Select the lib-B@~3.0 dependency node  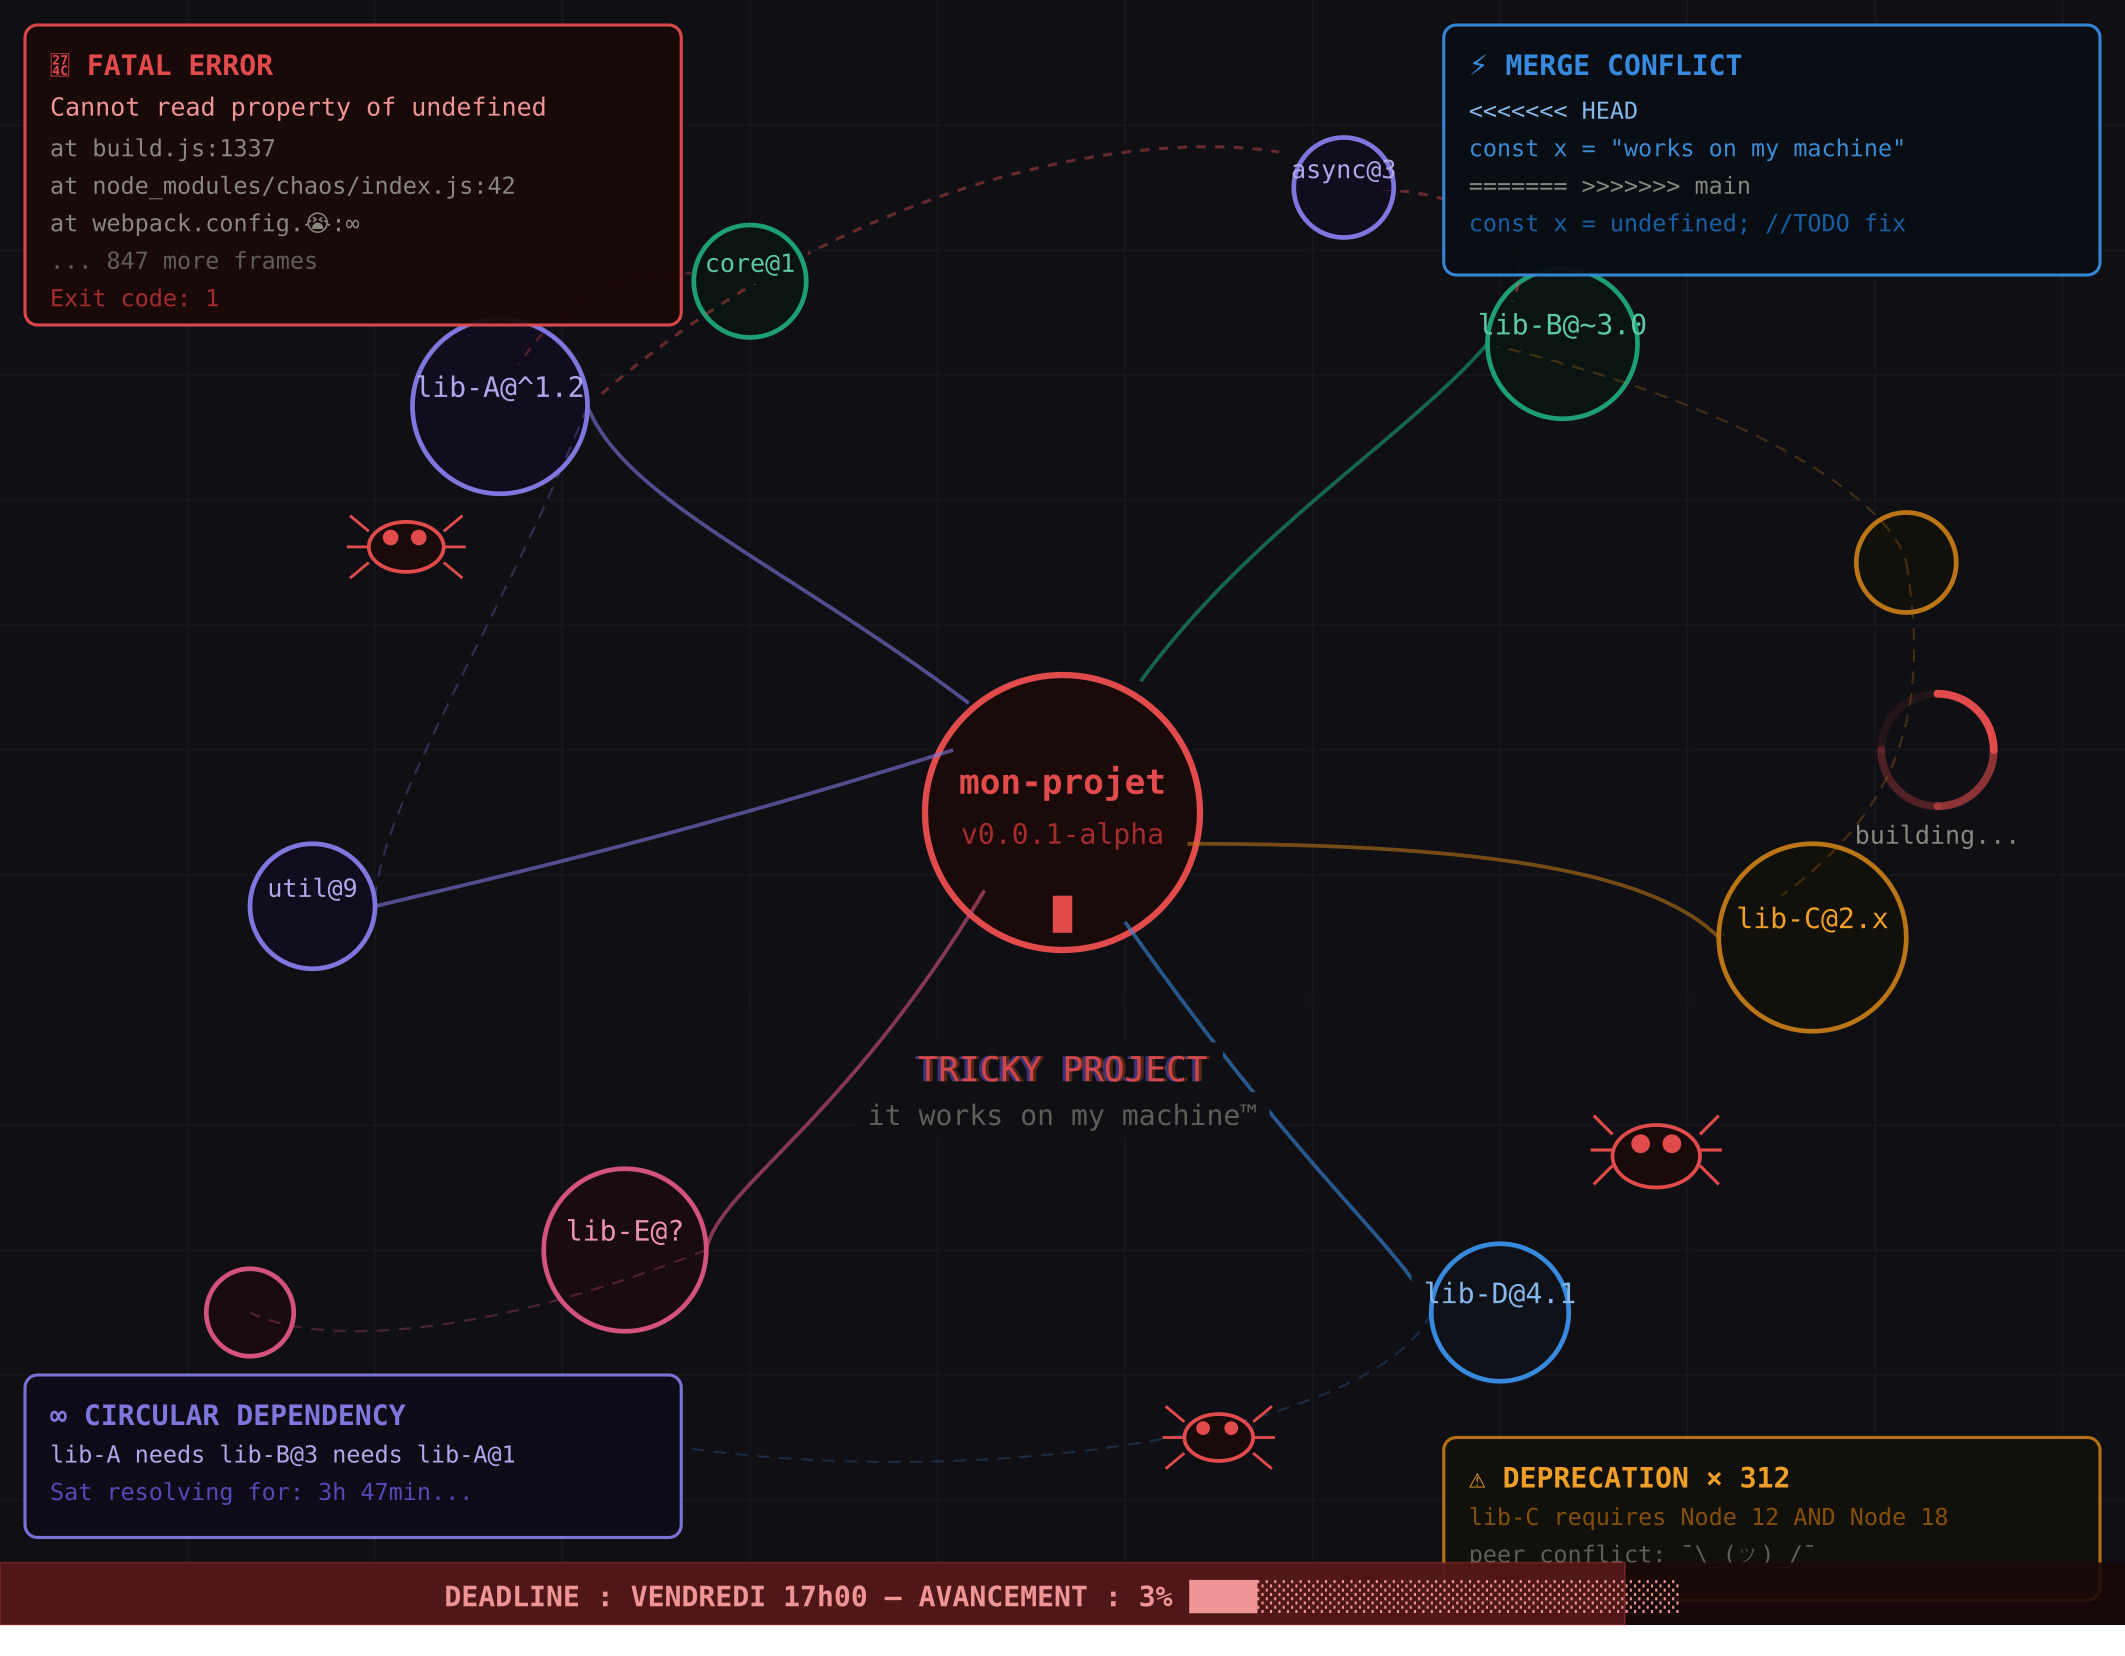coord(1562,345)
